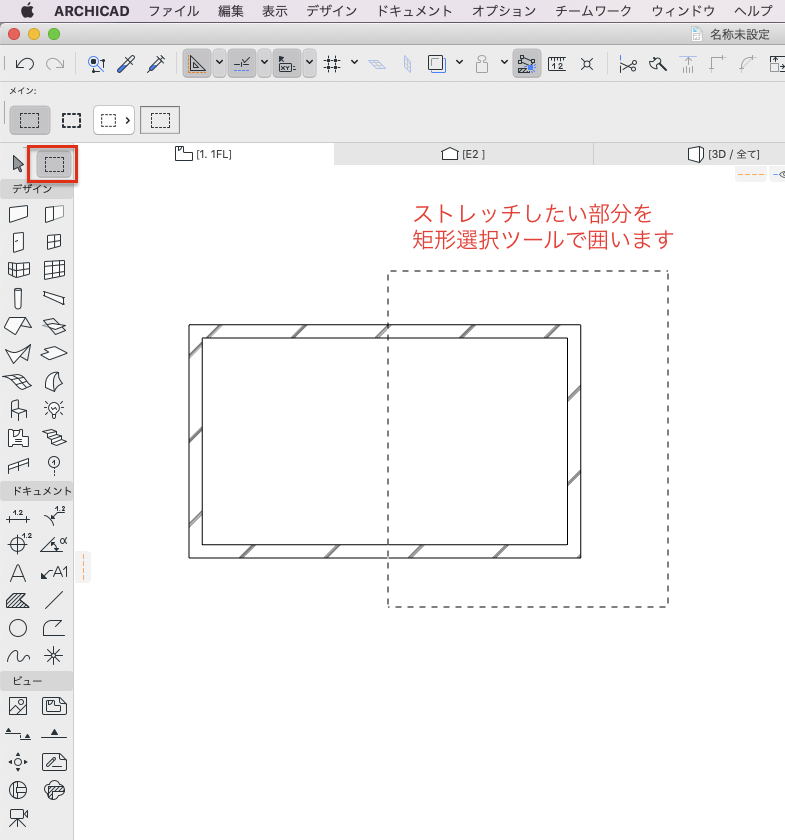Select the Column tool
Viewport: 785px width, 840px height.
click(18, 298)
